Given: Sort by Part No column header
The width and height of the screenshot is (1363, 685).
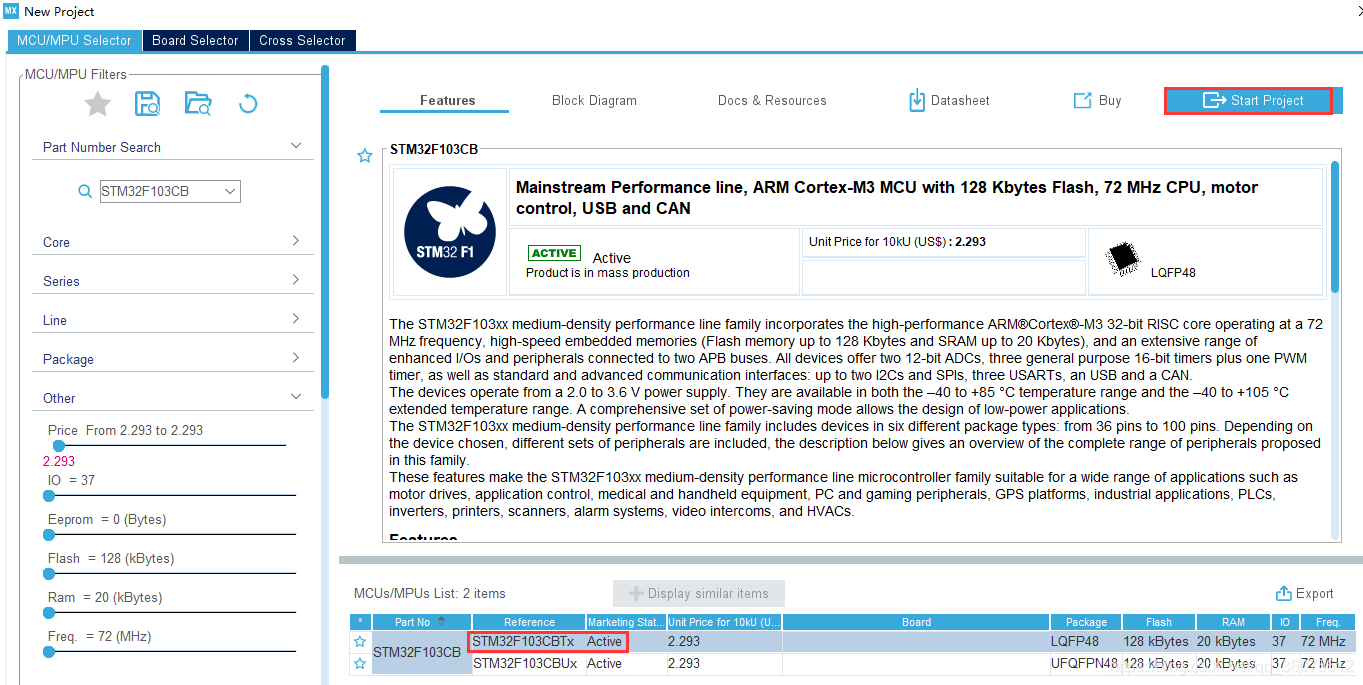Looking at the screenshot, I should (421, 622).
